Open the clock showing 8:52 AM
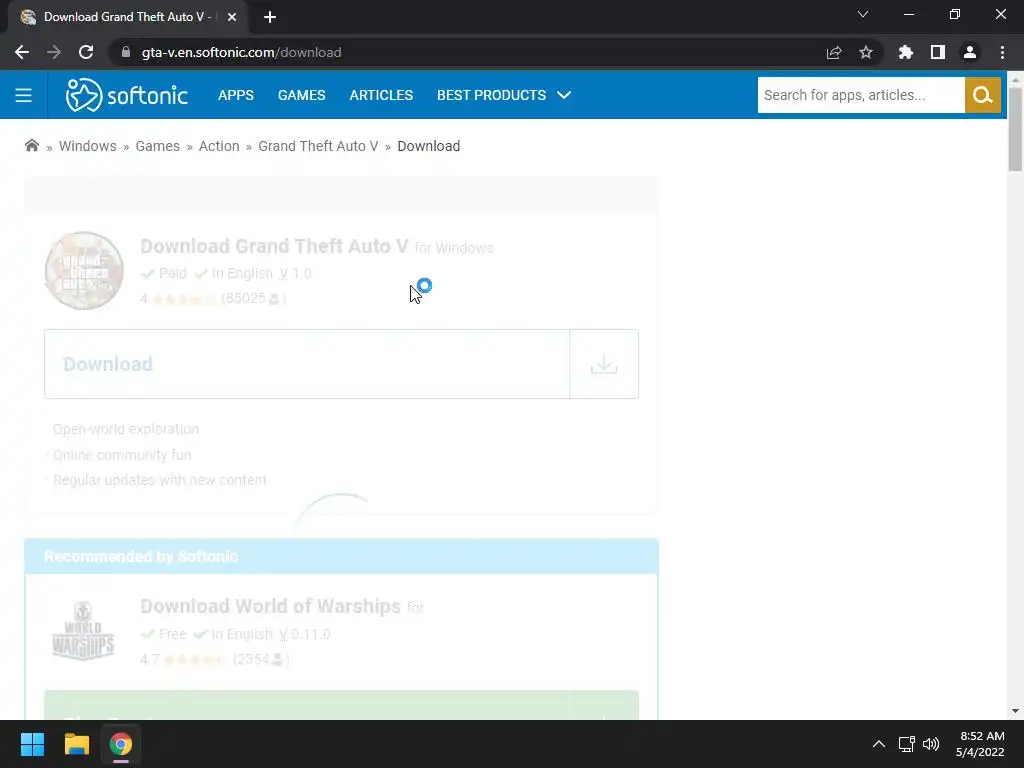Image resolution: width=1024 pixels, height=768 pixels. 980,744
